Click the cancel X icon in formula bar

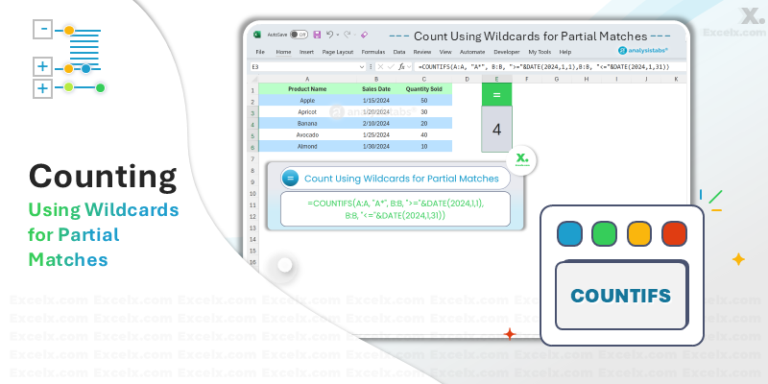tap(380, 67)
